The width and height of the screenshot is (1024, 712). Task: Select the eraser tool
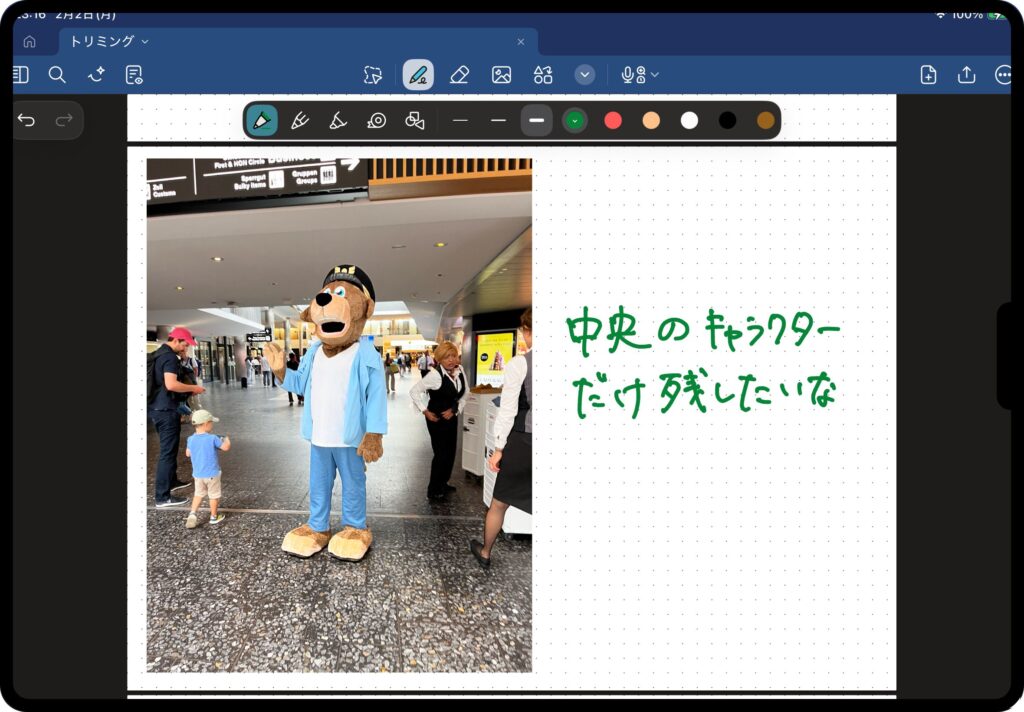pyautogui.click(x=459, y=75)
